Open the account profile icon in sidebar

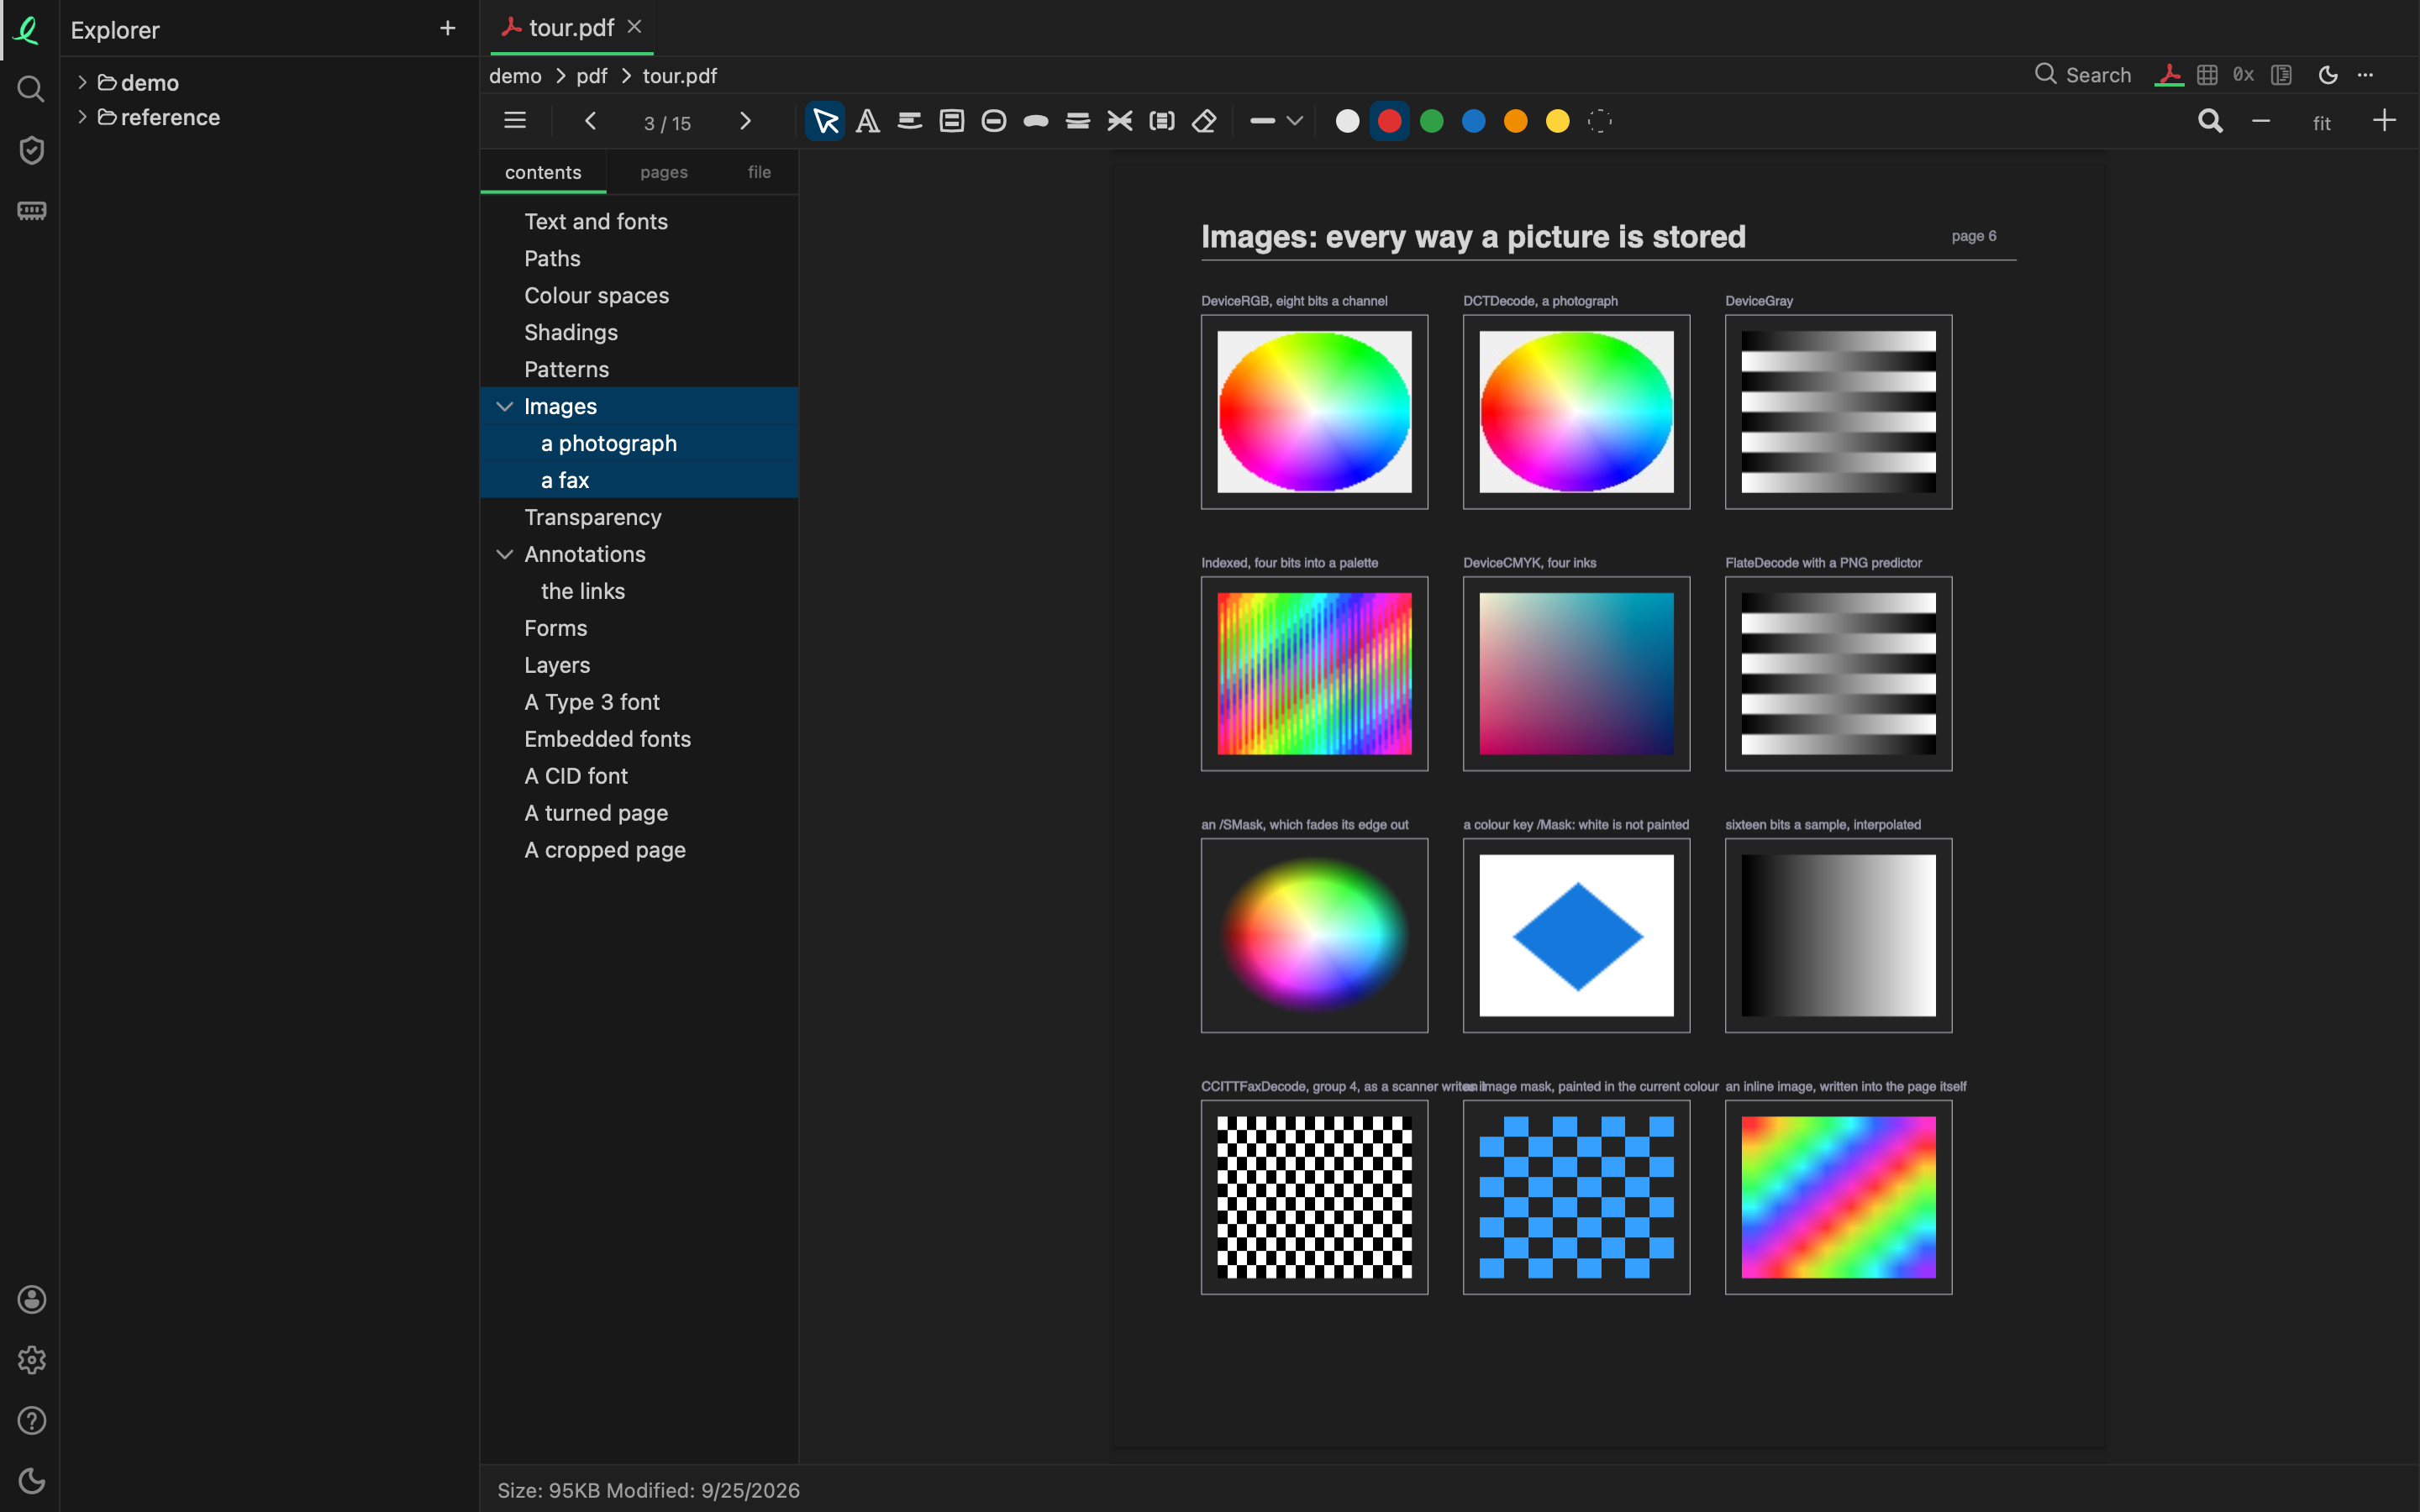click(31, 1299)
